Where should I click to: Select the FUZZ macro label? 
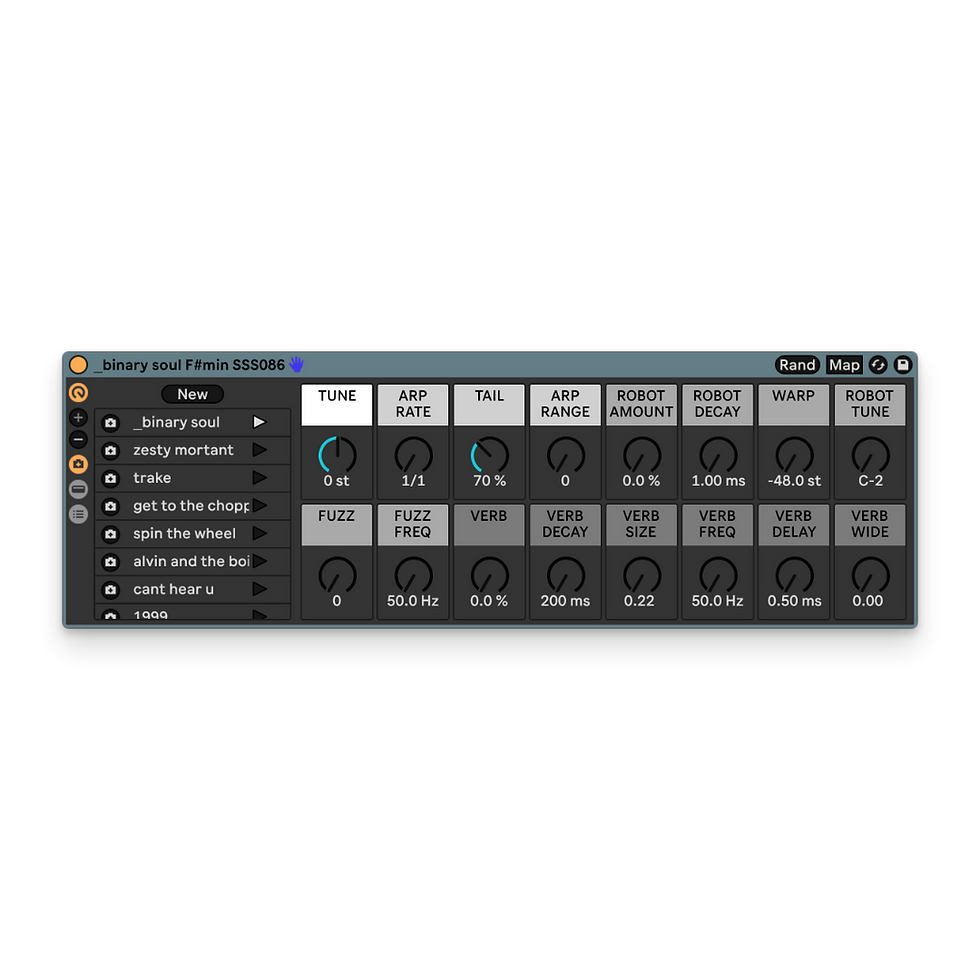pyautogui.click(x=337, y=524)
